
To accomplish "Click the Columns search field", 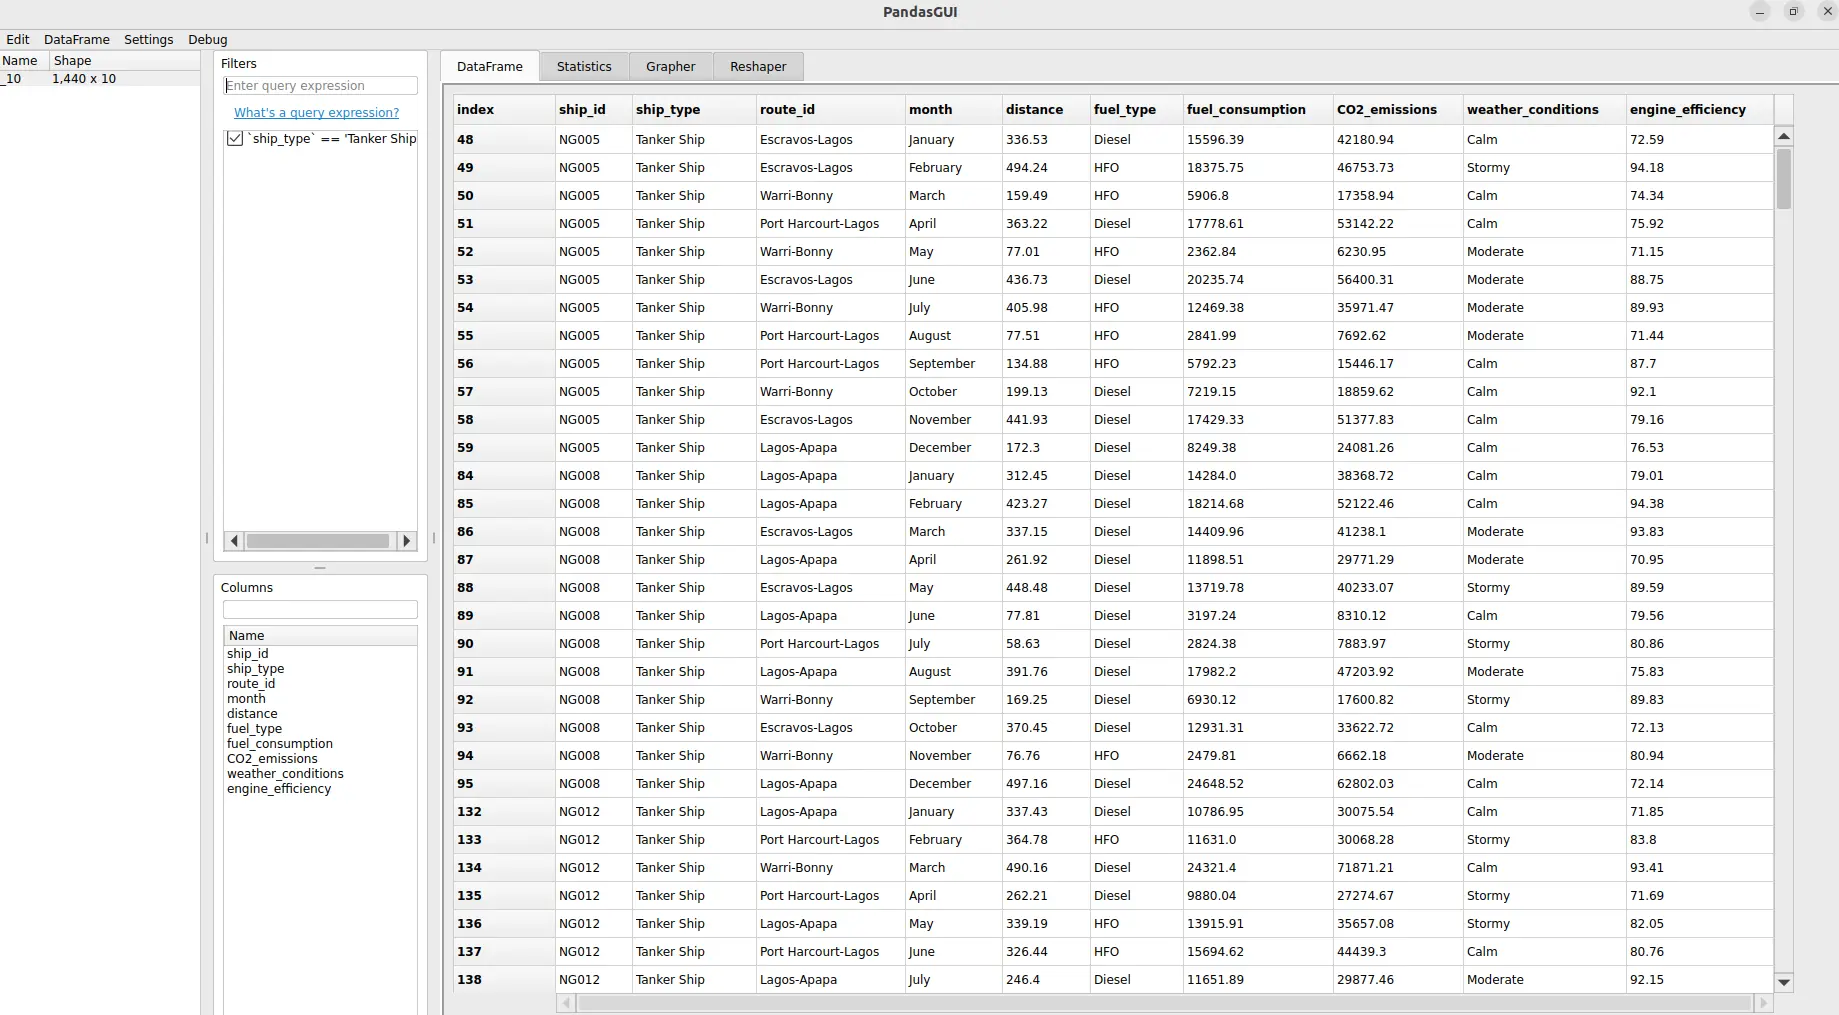I will (x=320, y=610).
